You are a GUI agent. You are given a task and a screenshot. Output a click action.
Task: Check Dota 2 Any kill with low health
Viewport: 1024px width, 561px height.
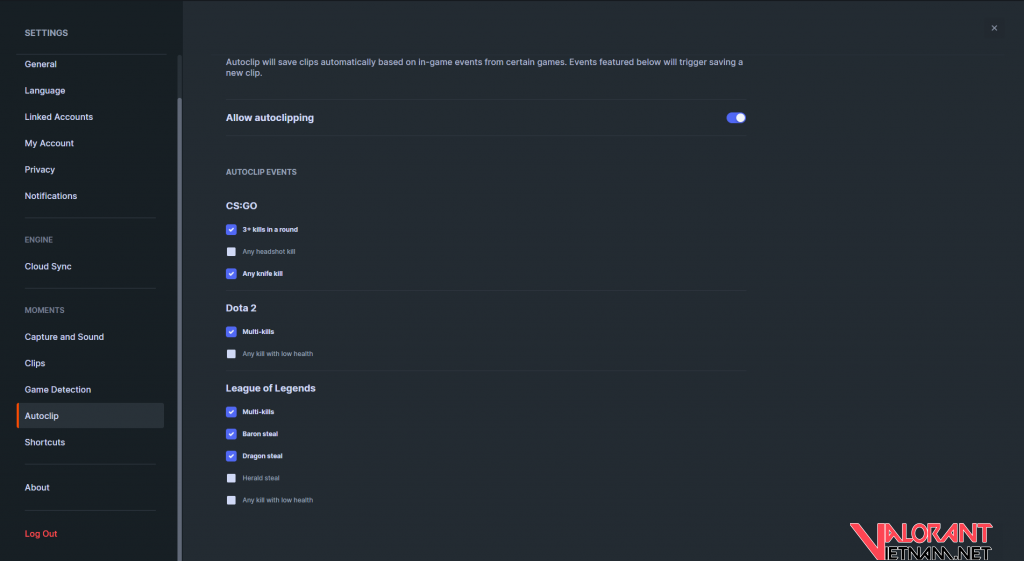[x=231, y=354]
